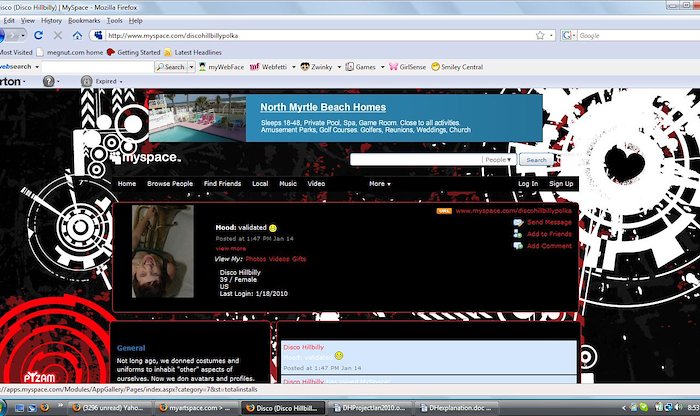Expand the Webfetti dropdown arrow
This screenshot has height=416, width=700.
294,67
